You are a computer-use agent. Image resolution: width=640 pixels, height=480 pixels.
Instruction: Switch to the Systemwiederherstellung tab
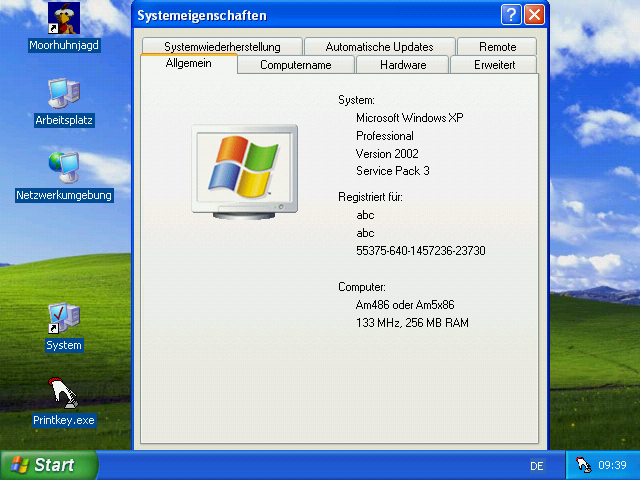click(x=222, y=47)
